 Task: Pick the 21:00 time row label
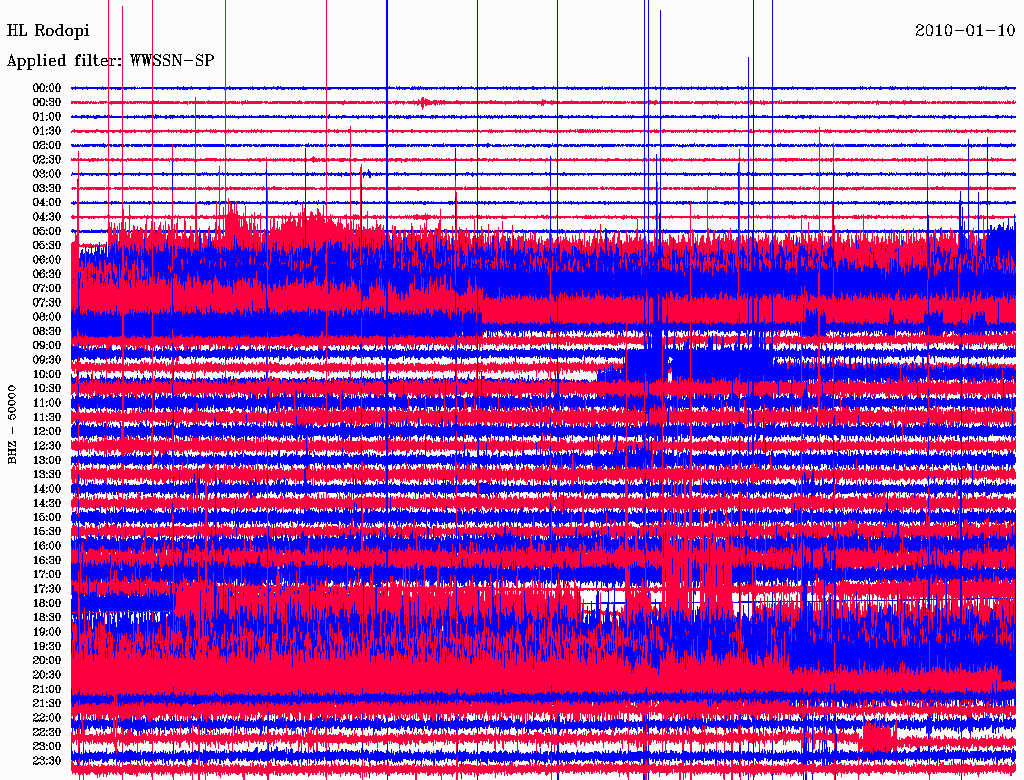[47, 689]
